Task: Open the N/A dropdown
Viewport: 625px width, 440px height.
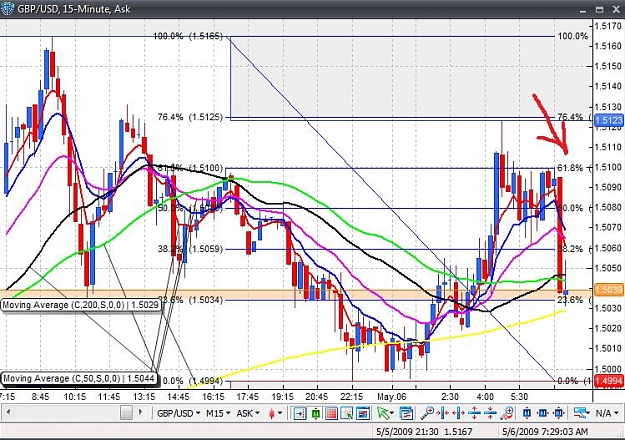Action: point(607,413)
